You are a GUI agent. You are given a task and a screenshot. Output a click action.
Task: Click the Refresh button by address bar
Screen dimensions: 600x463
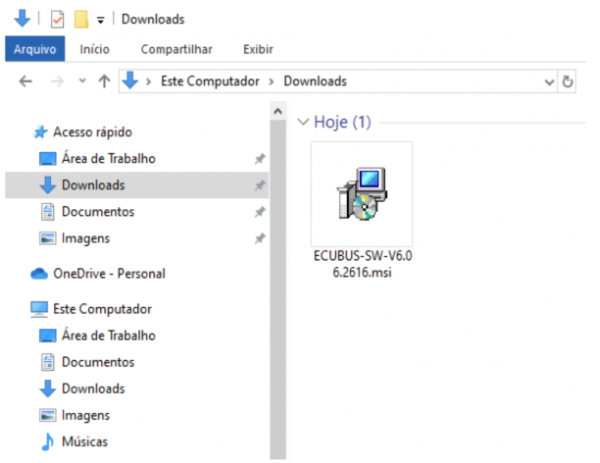pyautogui.click(x=568, y=82)
